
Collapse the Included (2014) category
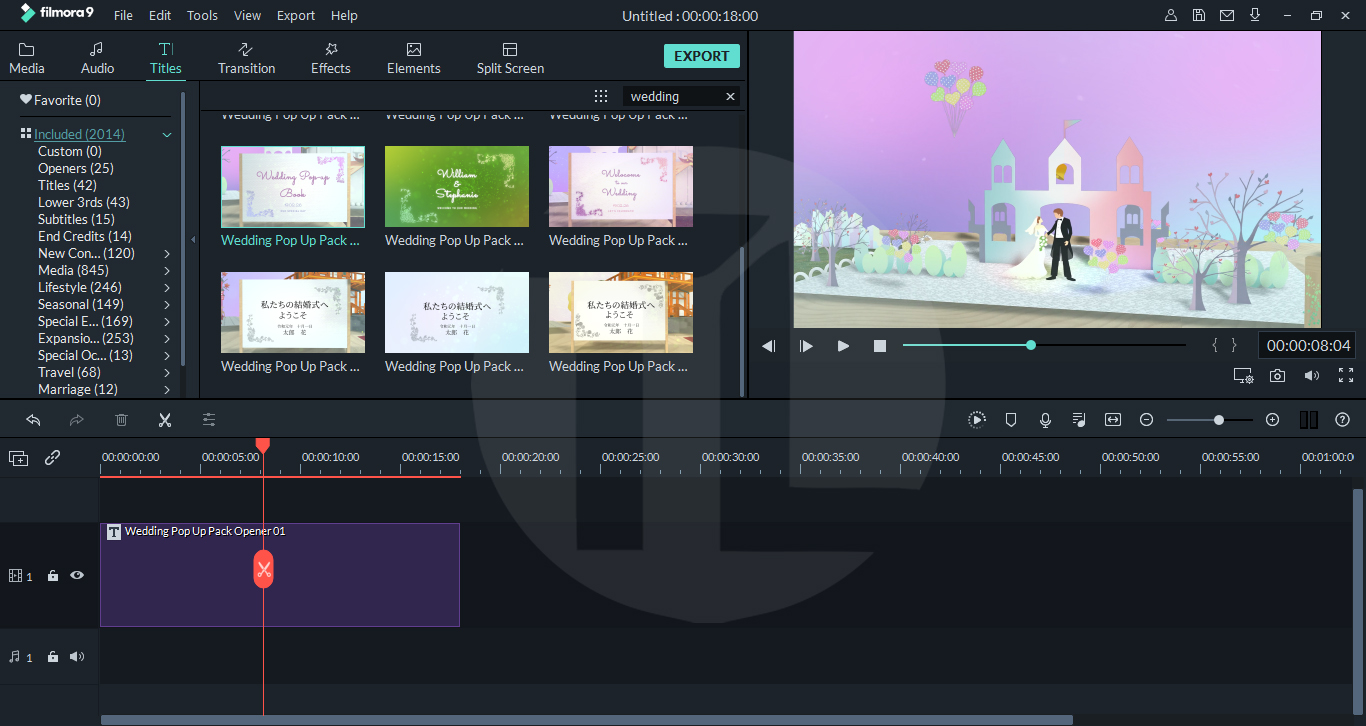(167, 133)
